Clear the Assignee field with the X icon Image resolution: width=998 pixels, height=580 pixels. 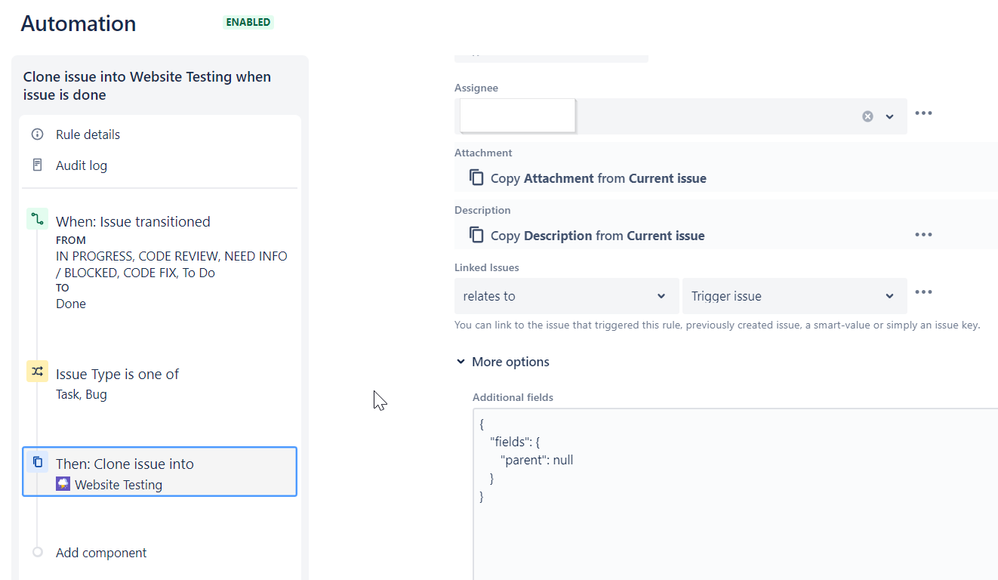(868, 117)
